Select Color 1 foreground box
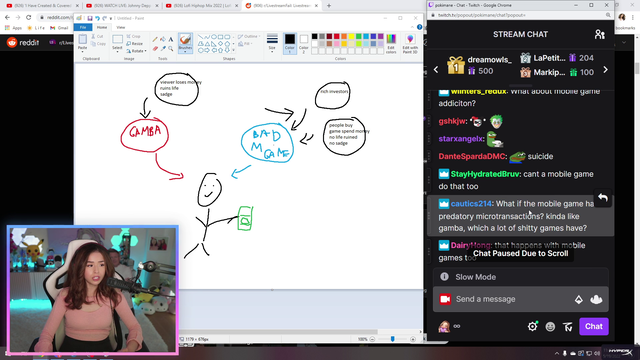Viewport: 640px width, 360px height. coord(290,44)
